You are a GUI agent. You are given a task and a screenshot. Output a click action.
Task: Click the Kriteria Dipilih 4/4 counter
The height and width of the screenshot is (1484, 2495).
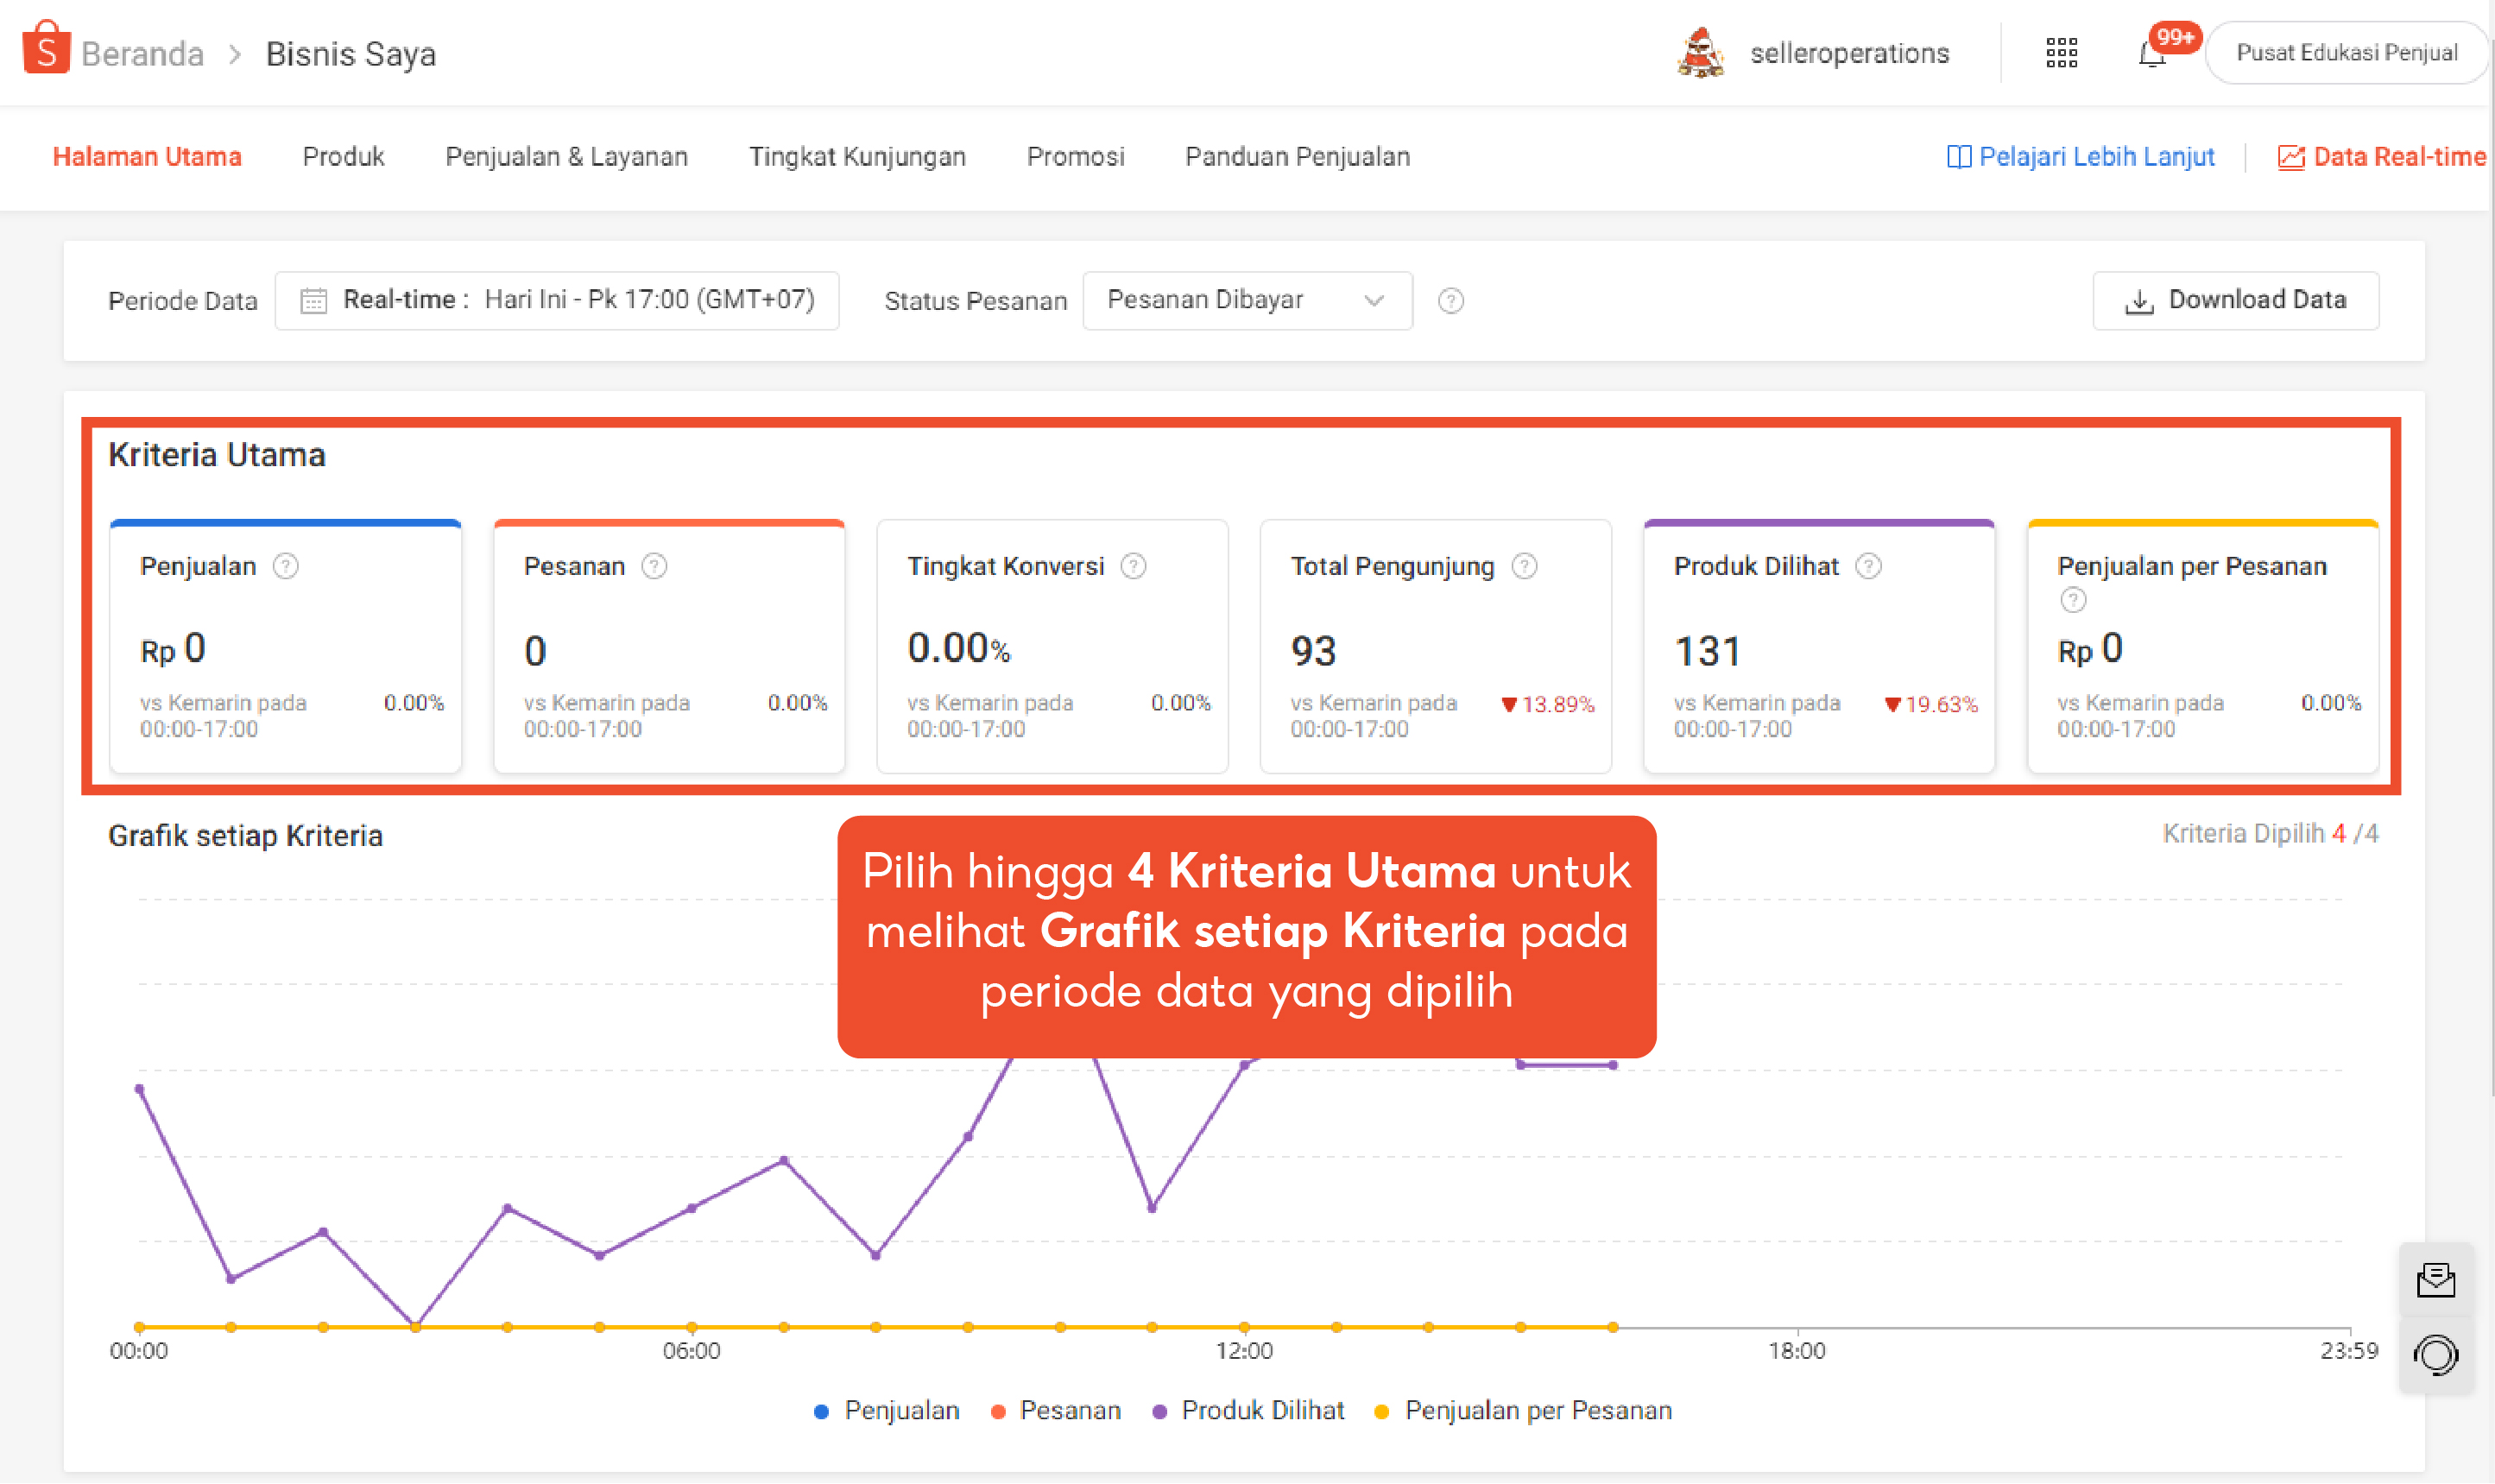(2270, 834)
